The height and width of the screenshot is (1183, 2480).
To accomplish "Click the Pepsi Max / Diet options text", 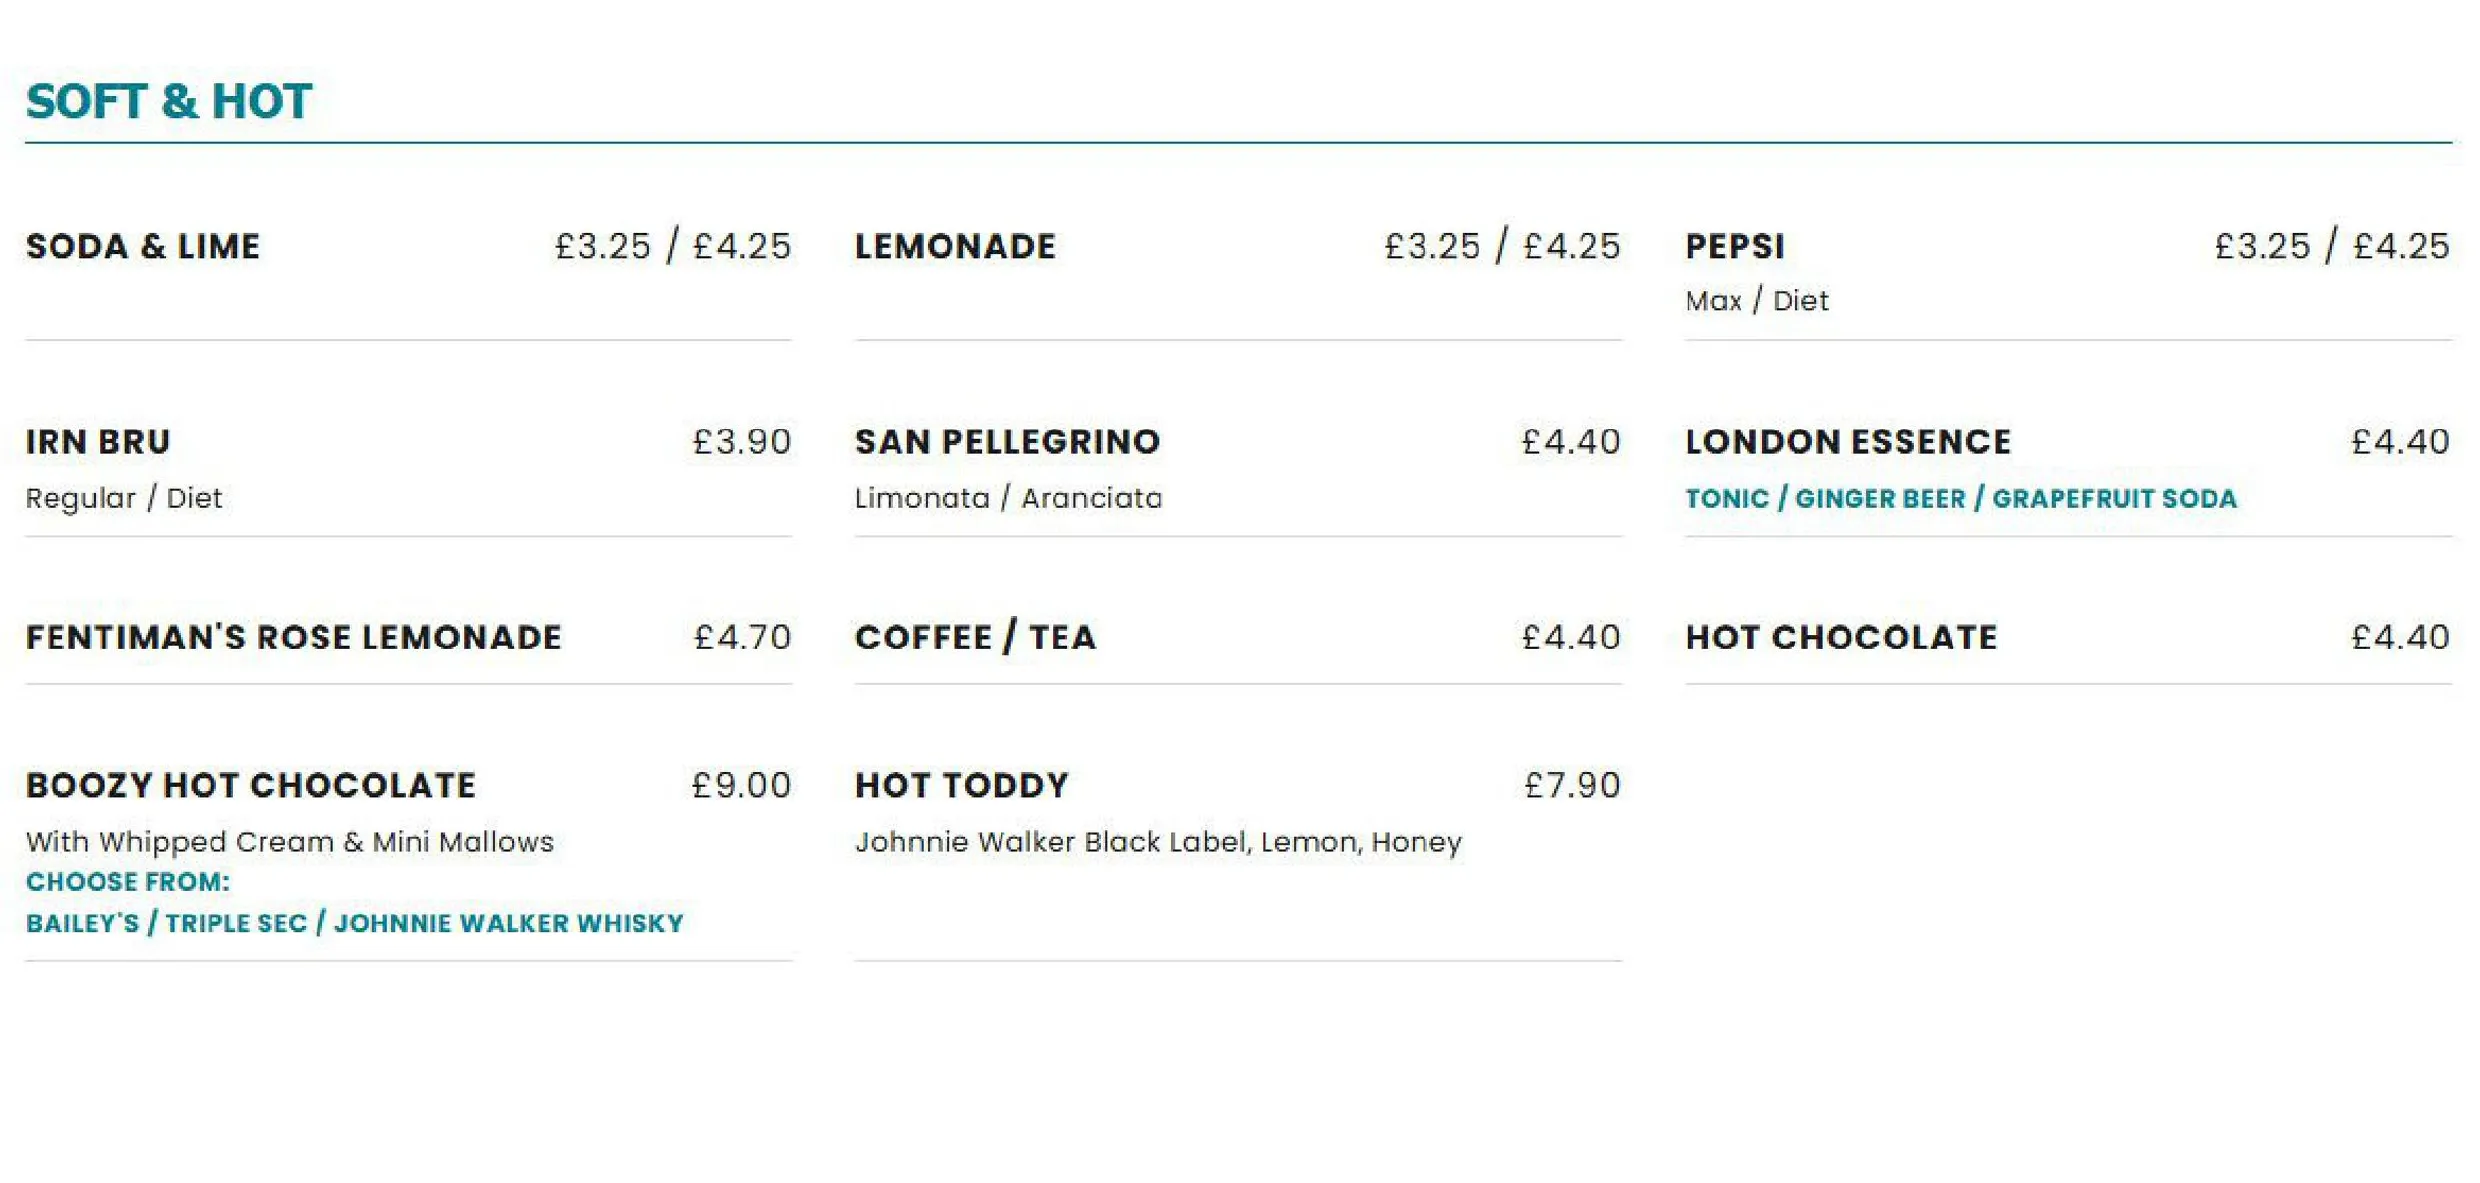I will coord(1757,301).
